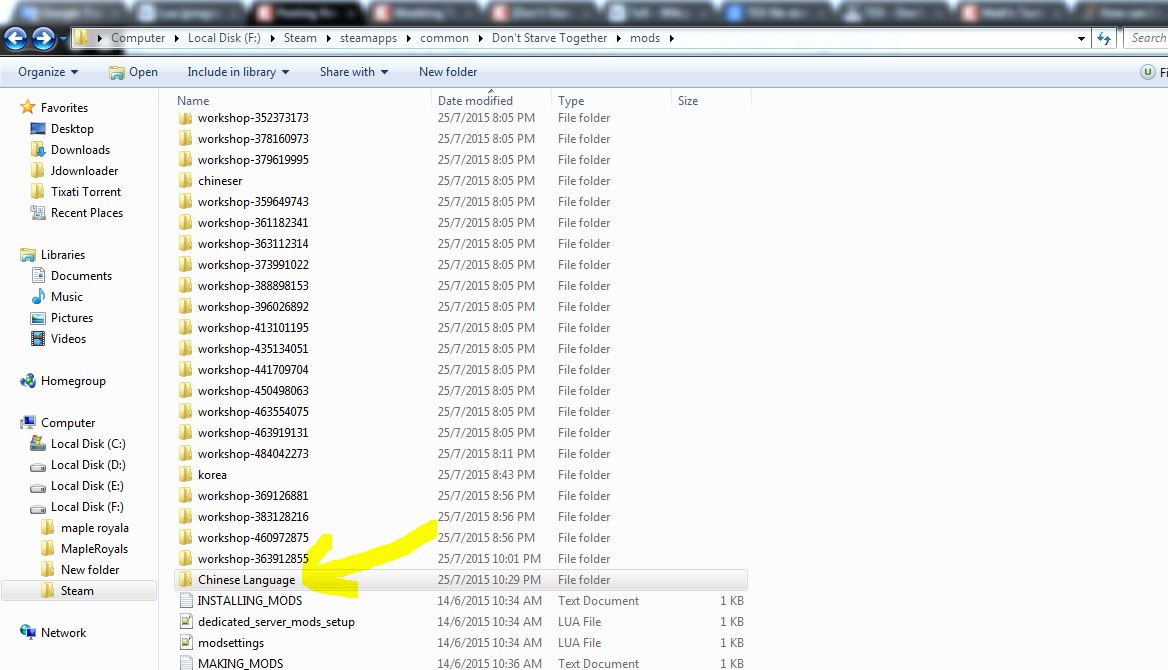Click the New folder button
The height and width of the screenshot is (670, 1168).
coord(447,72)
